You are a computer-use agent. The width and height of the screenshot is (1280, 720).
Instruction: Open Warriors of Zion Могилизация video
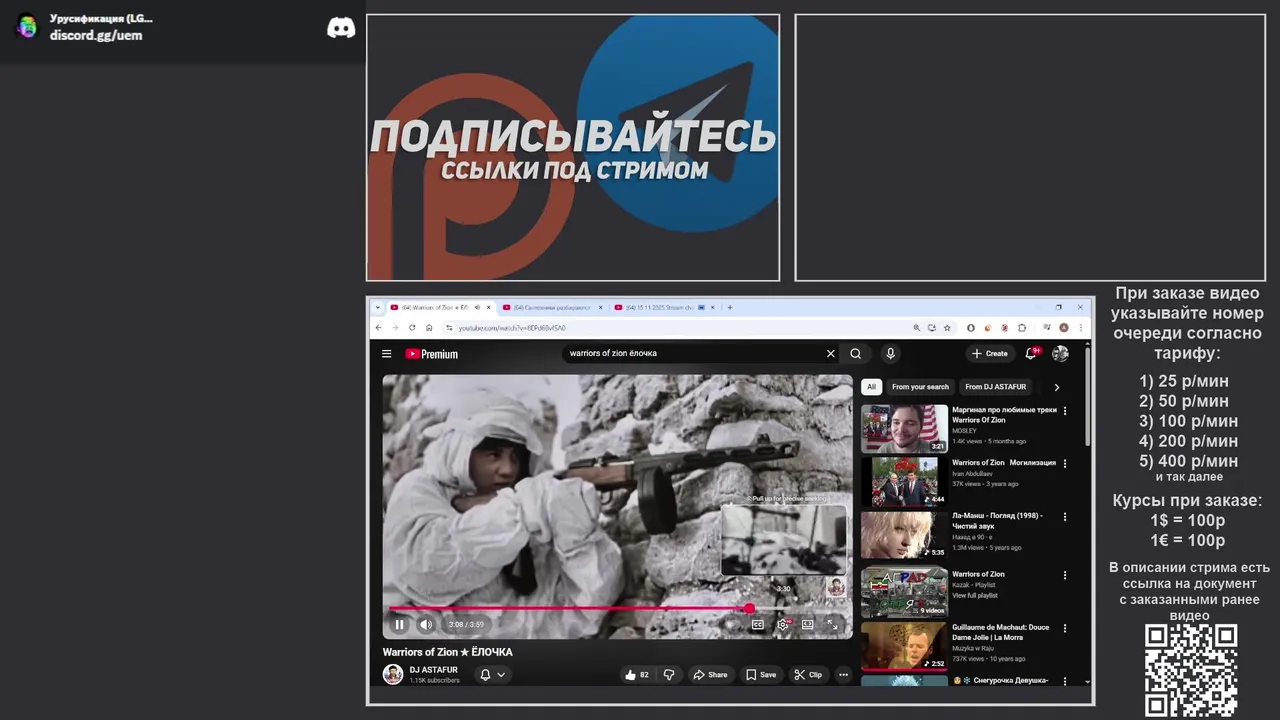pyautogui.click(x=904, y=482)
